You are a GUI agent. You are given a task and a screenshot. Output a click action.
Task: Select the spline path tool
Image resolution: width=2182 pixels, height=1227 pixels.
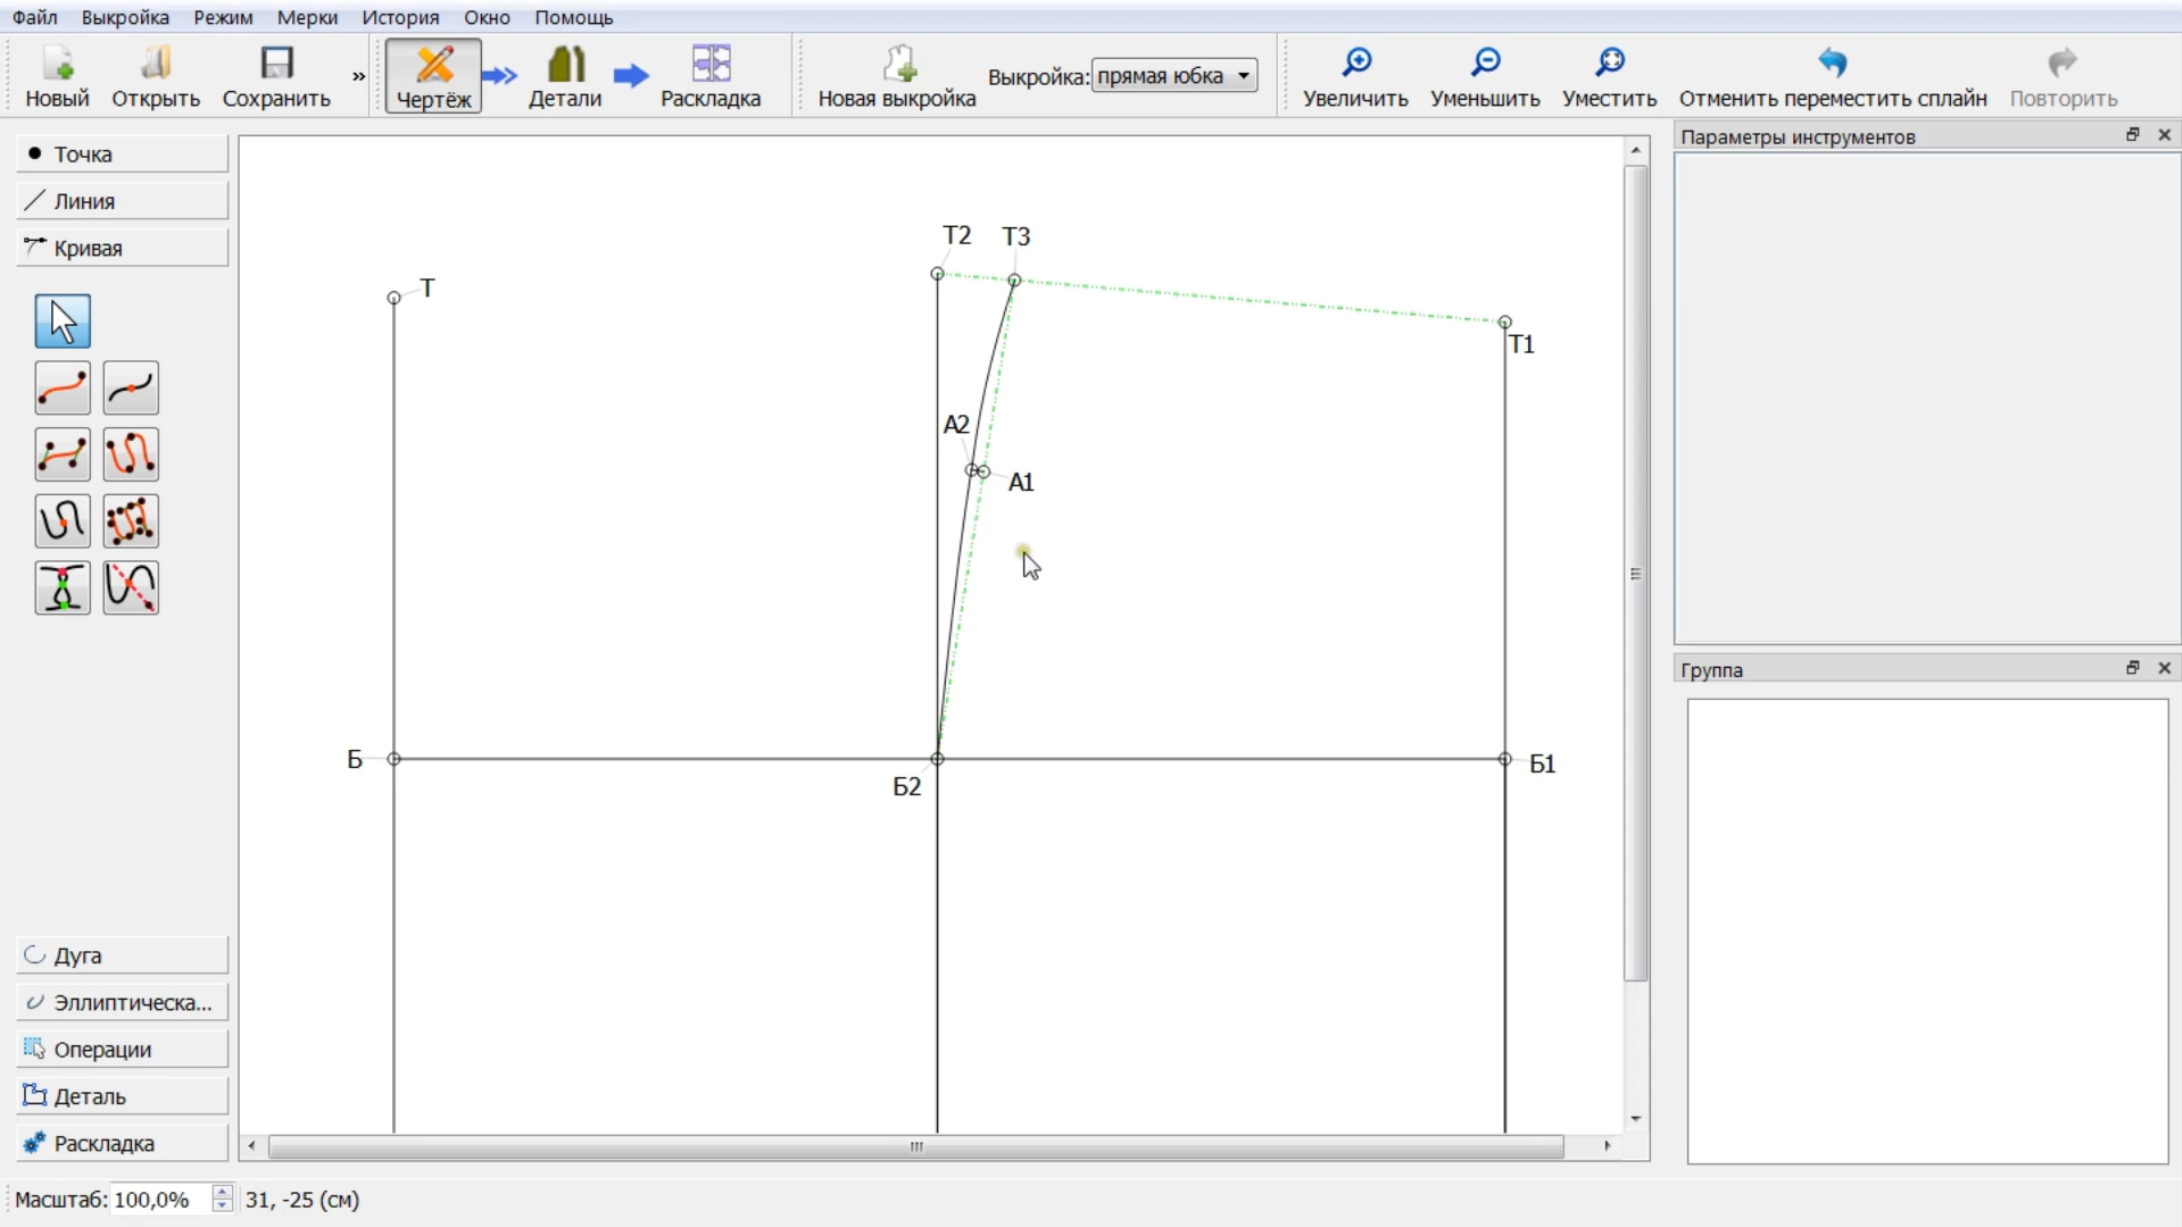tap(131, 454)
